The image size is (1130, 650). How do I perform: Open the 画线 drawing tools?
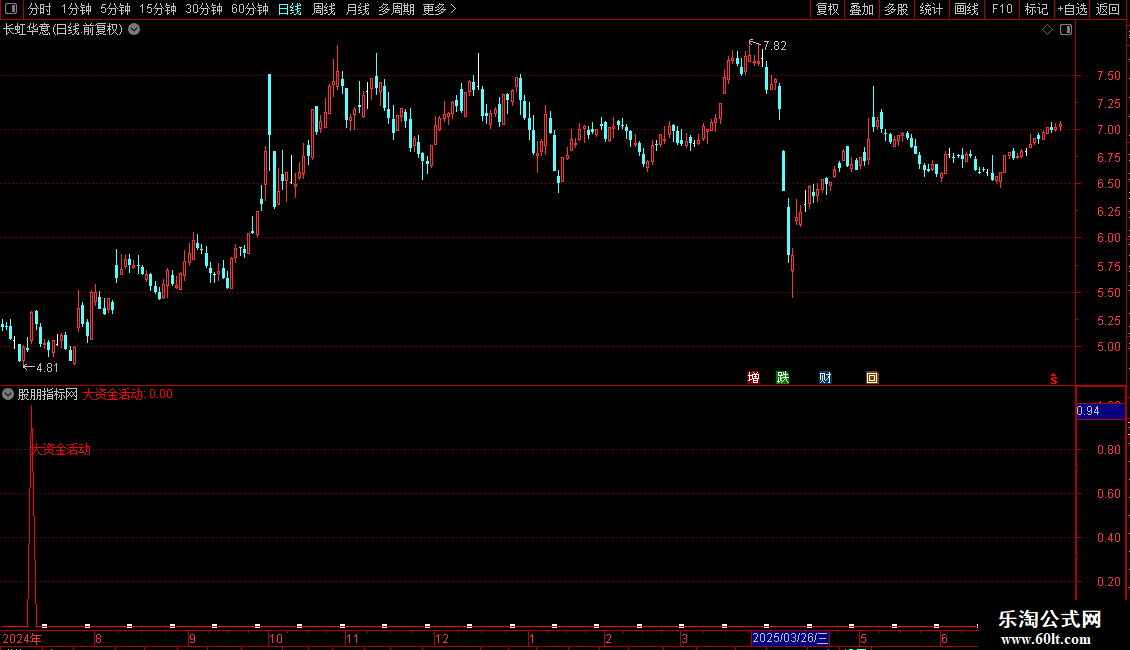point(966,9)
